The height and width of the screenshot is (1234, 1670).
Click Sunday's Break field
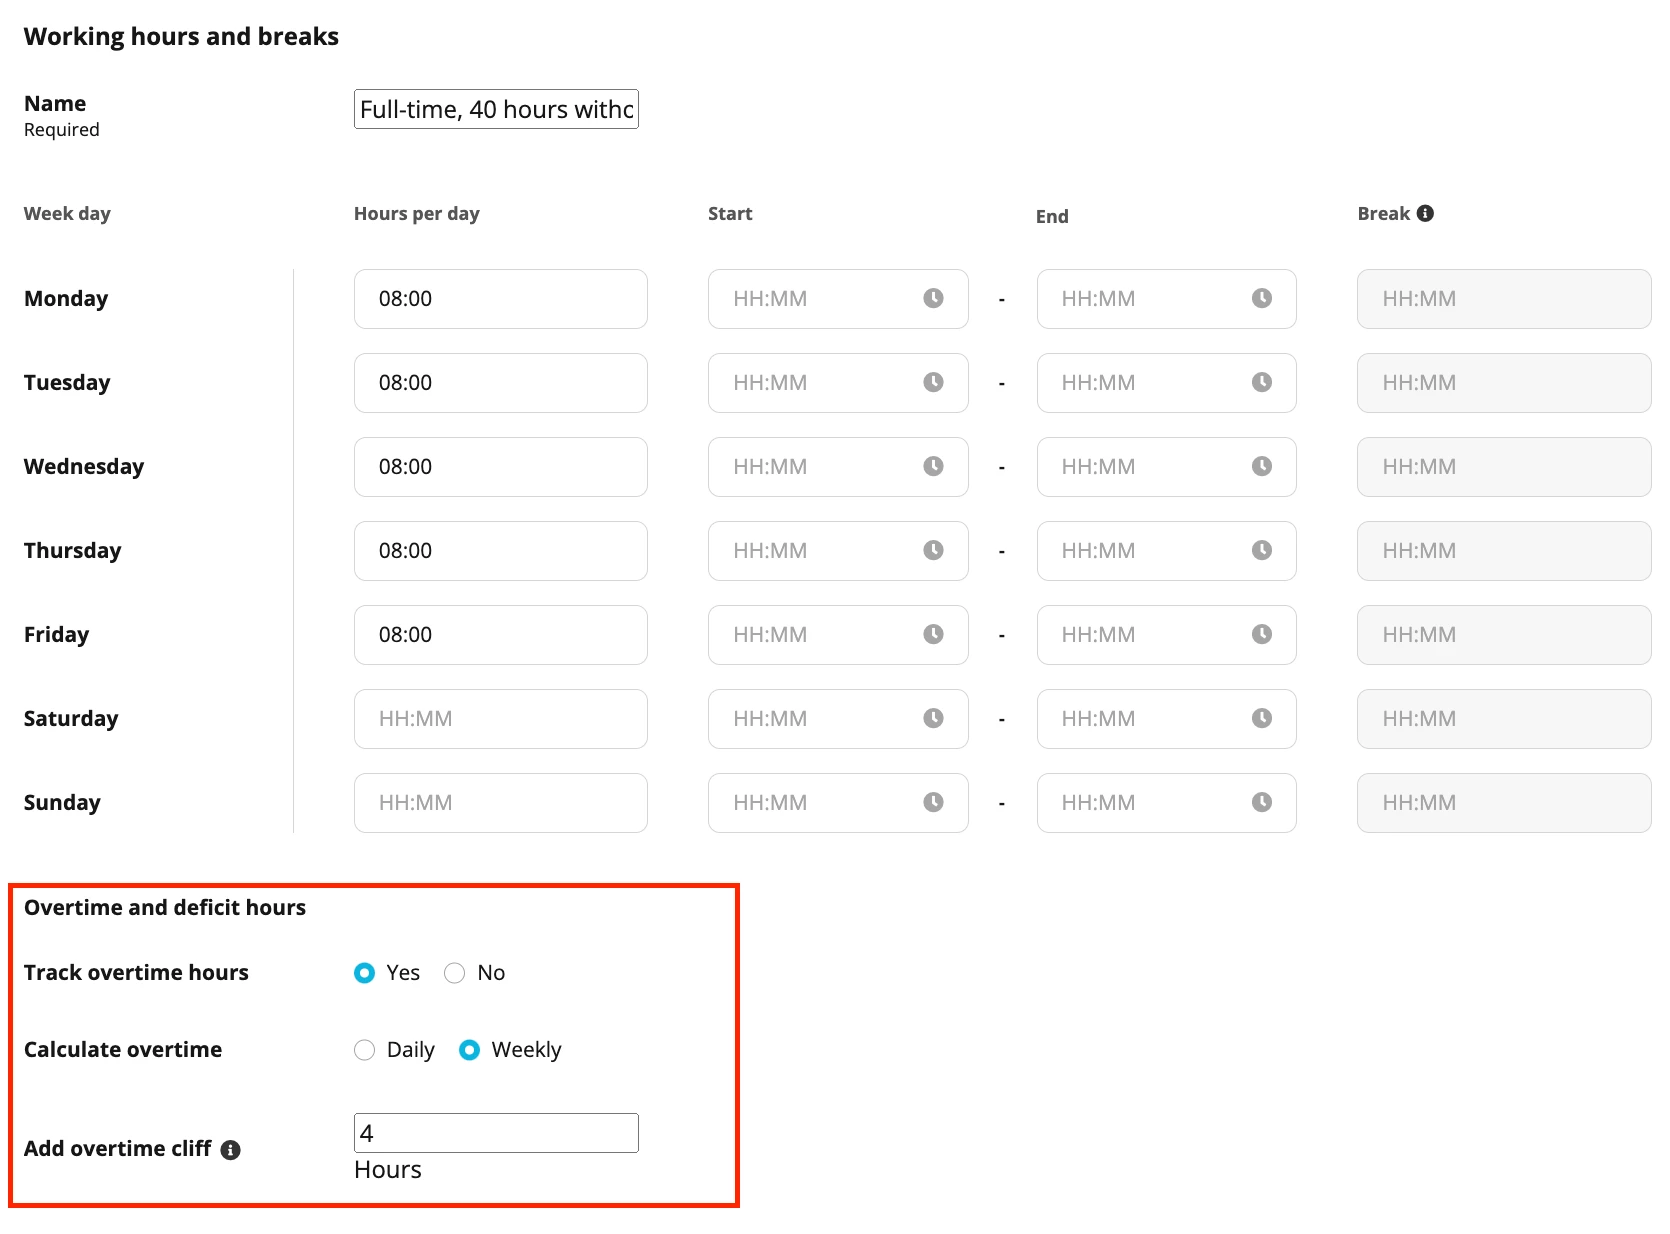click(1504, 803)
